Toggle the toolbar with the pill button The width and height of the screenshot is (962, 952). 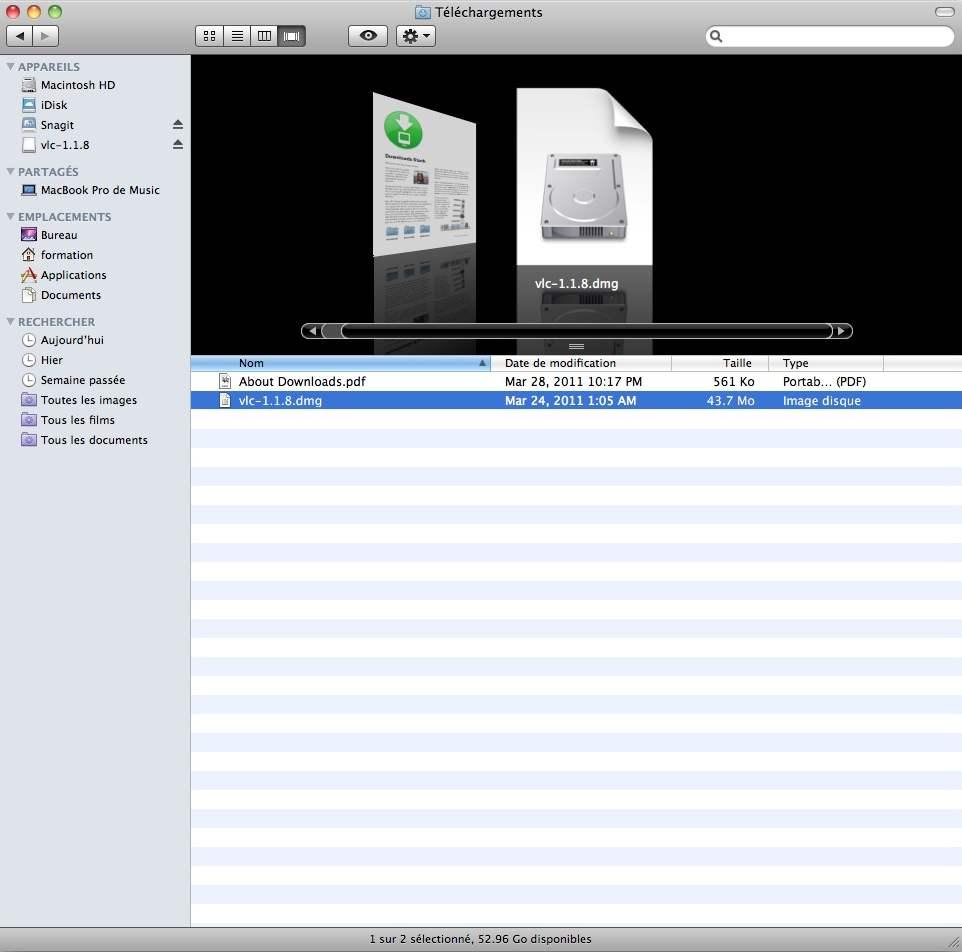pyautogui.click(x=944, y=12)
